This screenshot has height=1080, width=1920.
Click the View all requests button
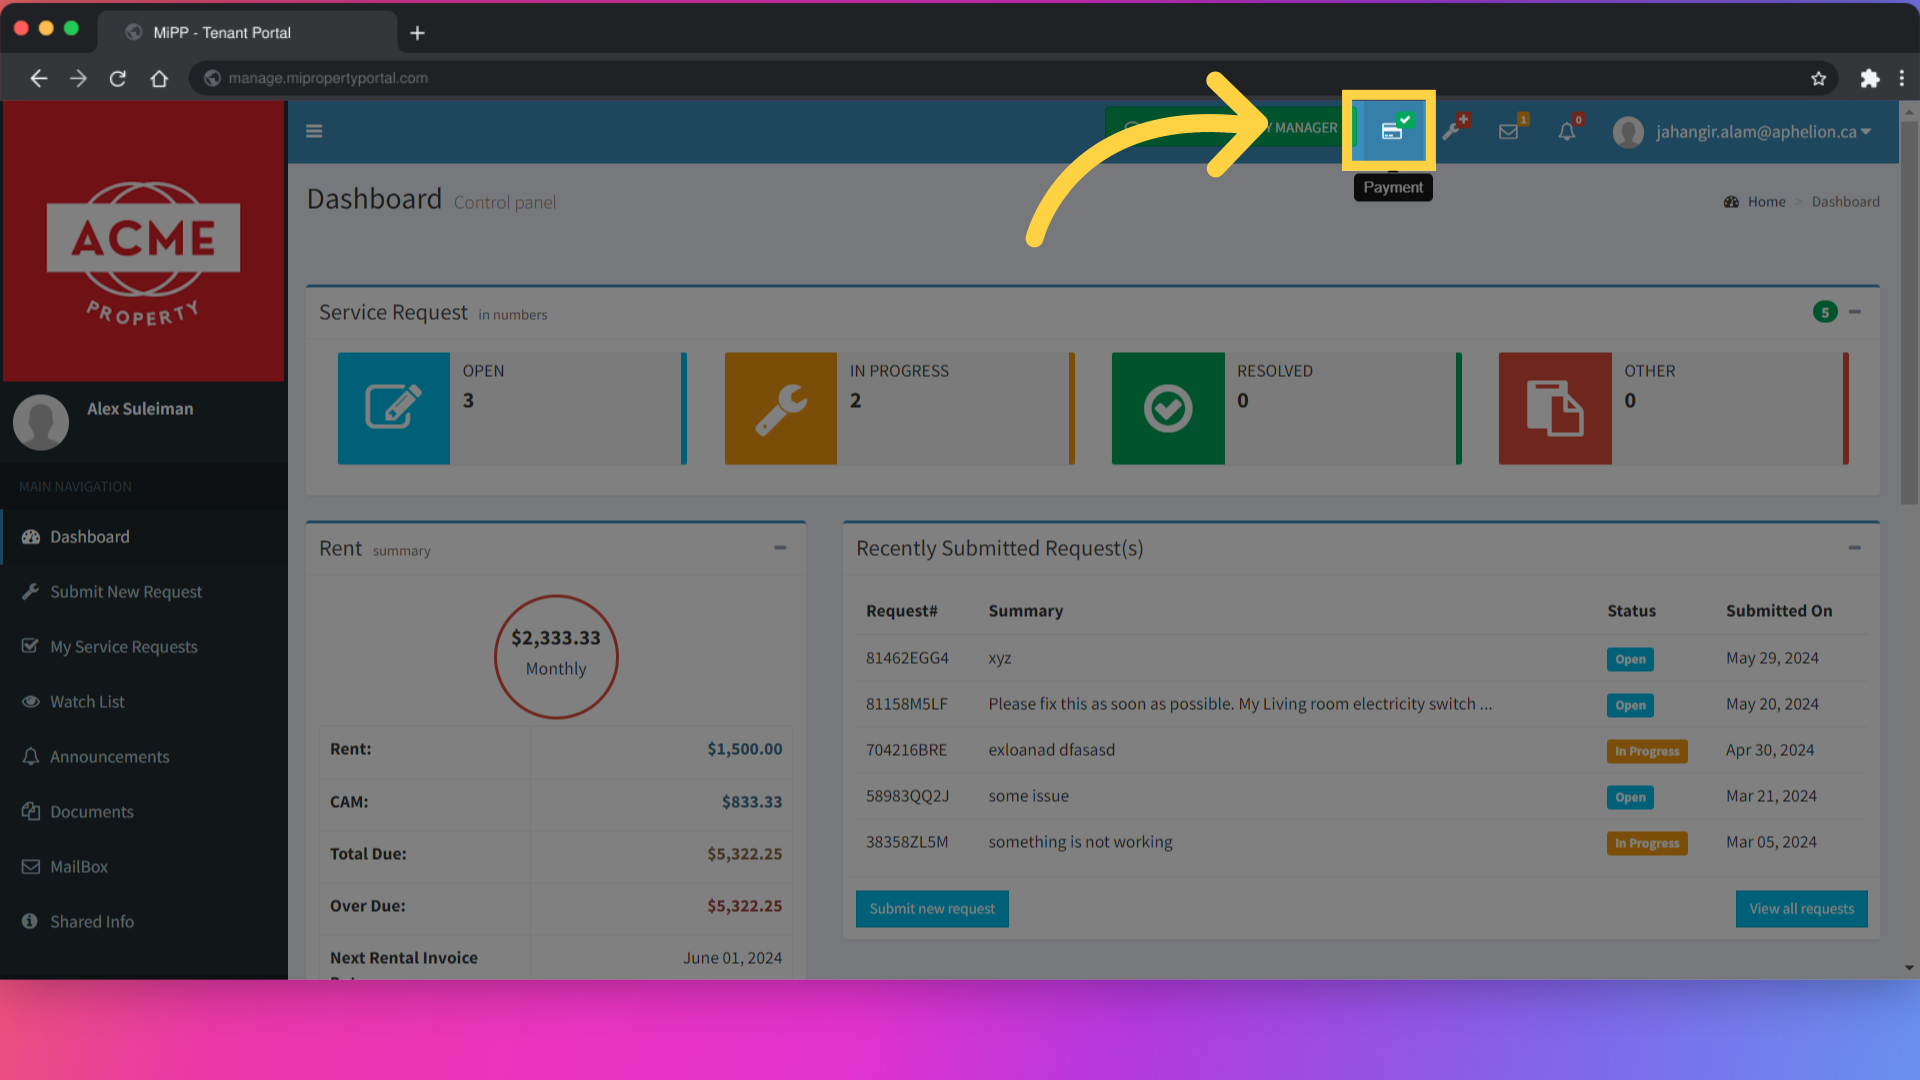tap(1801, 909)
